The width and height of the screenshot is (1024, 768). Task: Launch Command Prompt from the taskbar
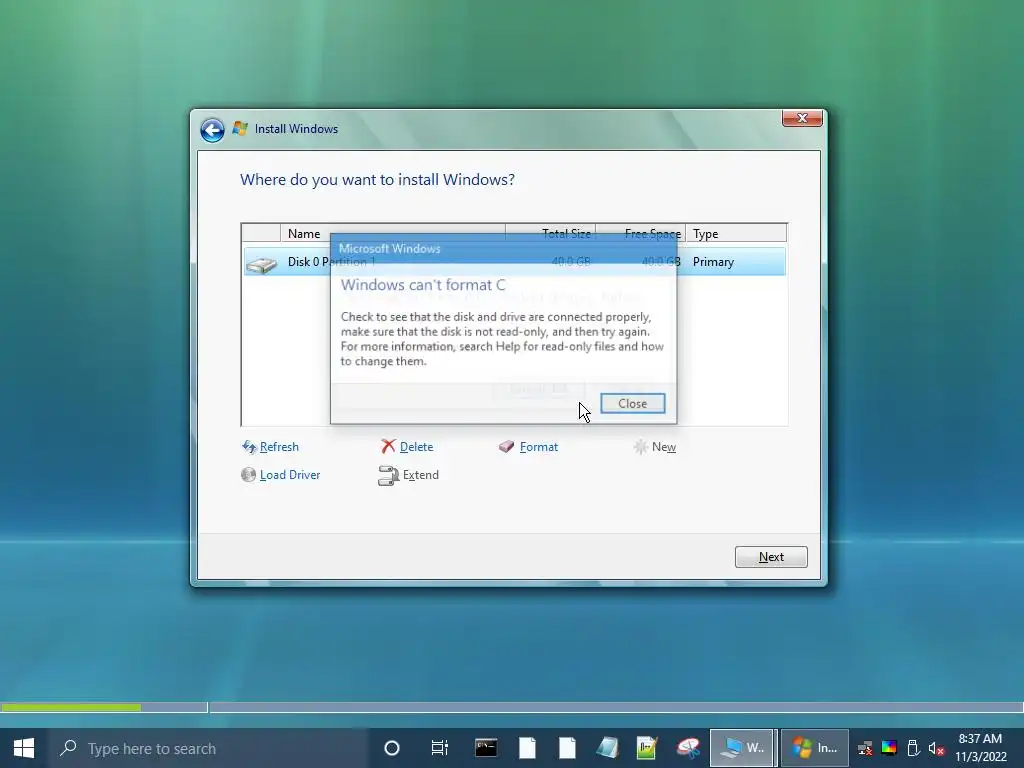click(x=485, y=748)
